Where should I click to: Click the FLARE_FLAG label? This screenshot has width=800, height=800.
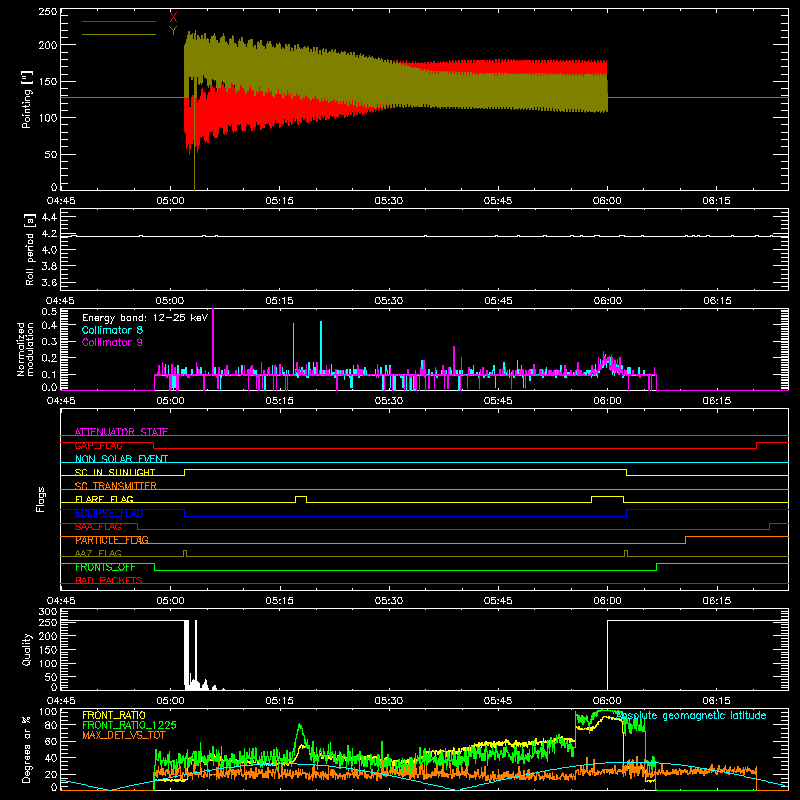[x=104, y=499]
